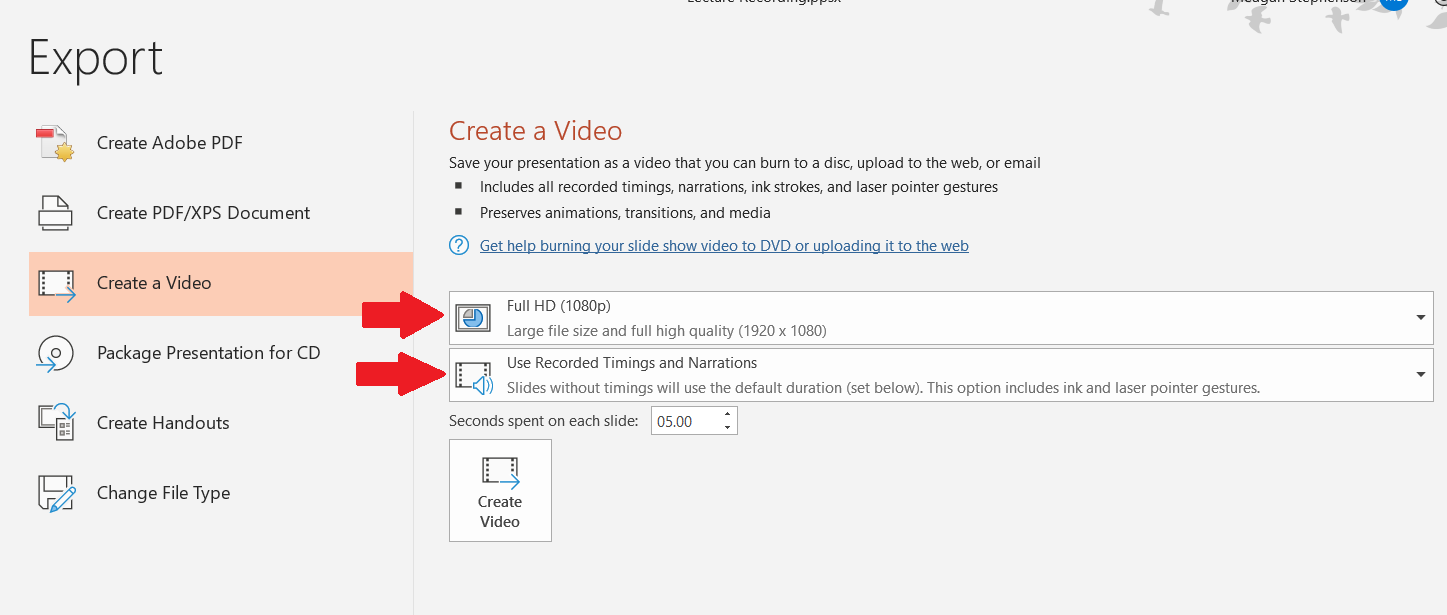1447x615 pixels.
Task: Click the Export page title
Action: click(96, 57)
